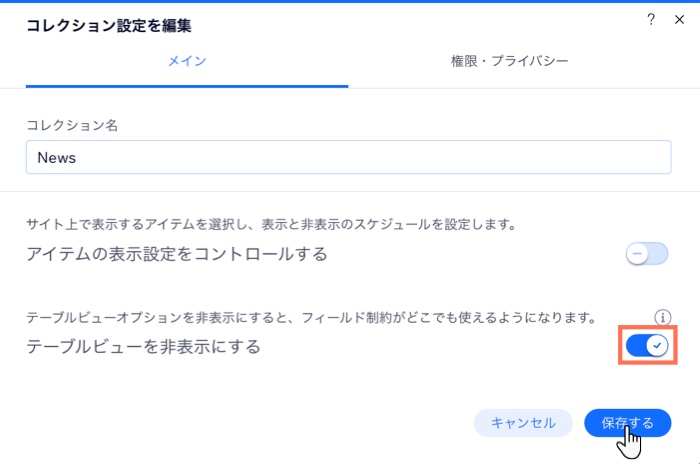
Task: Switch to the メイン tab
Action: [x=186, y=61]
